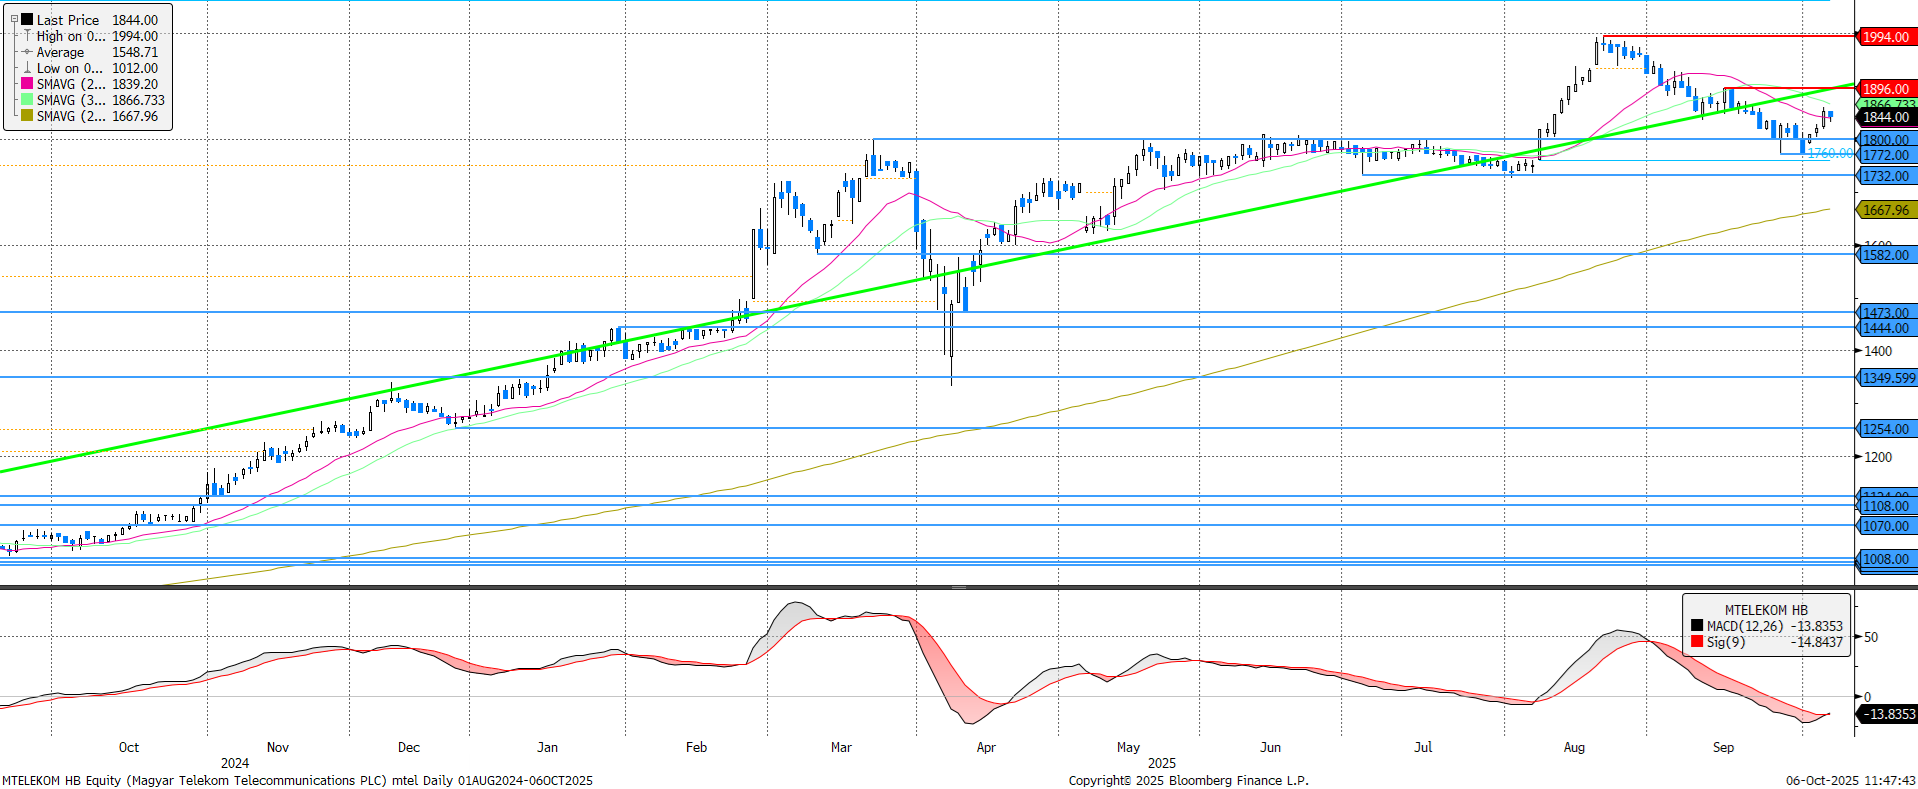This screenshot has height=789, width=1918.
Task: Click the red 1896.00 resistance label
Action: pos(1885,89)
